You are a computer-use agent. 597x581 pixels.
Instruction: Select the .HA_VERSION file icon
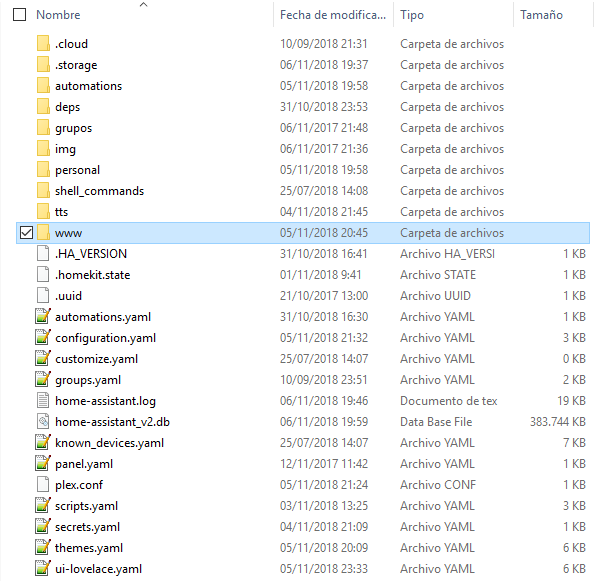(43, 253)
